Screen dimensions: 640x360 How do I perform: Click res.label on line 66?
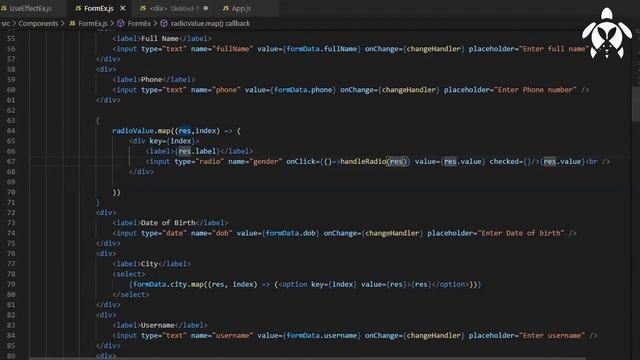coord(197,151)
